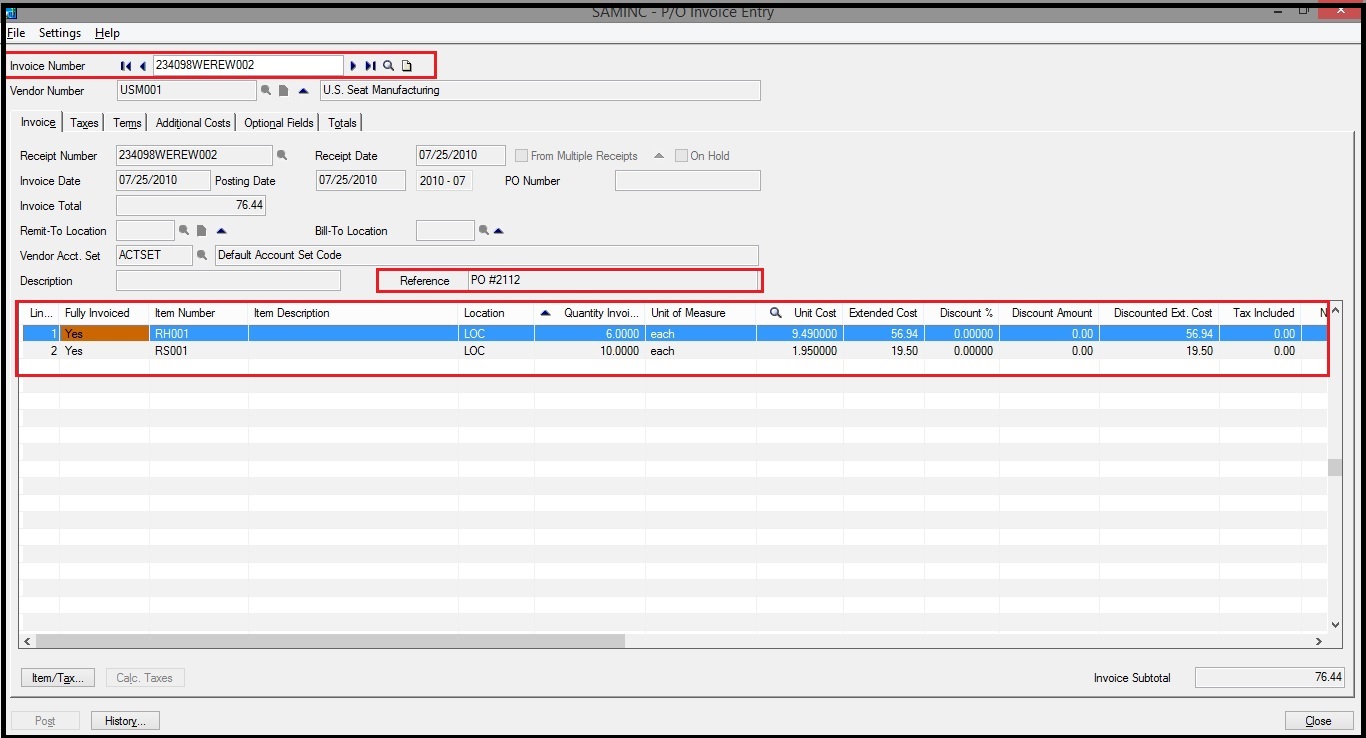Go to last invoice record arrow
1366x738 pixels.
370,66
